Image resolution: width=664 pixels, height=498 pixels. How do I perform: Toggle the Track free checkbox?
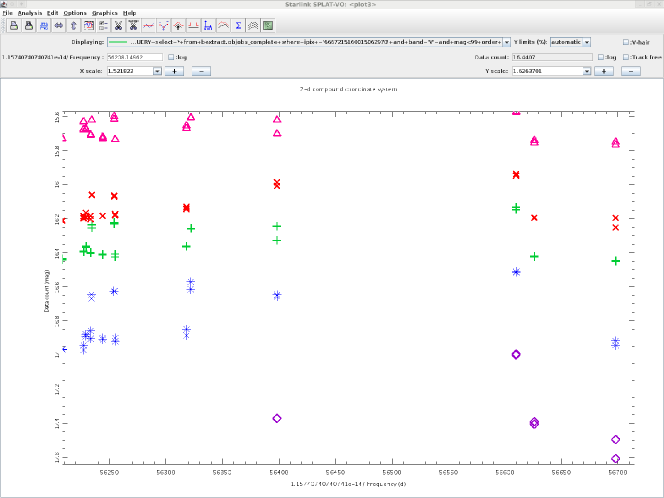coord(626,57)
